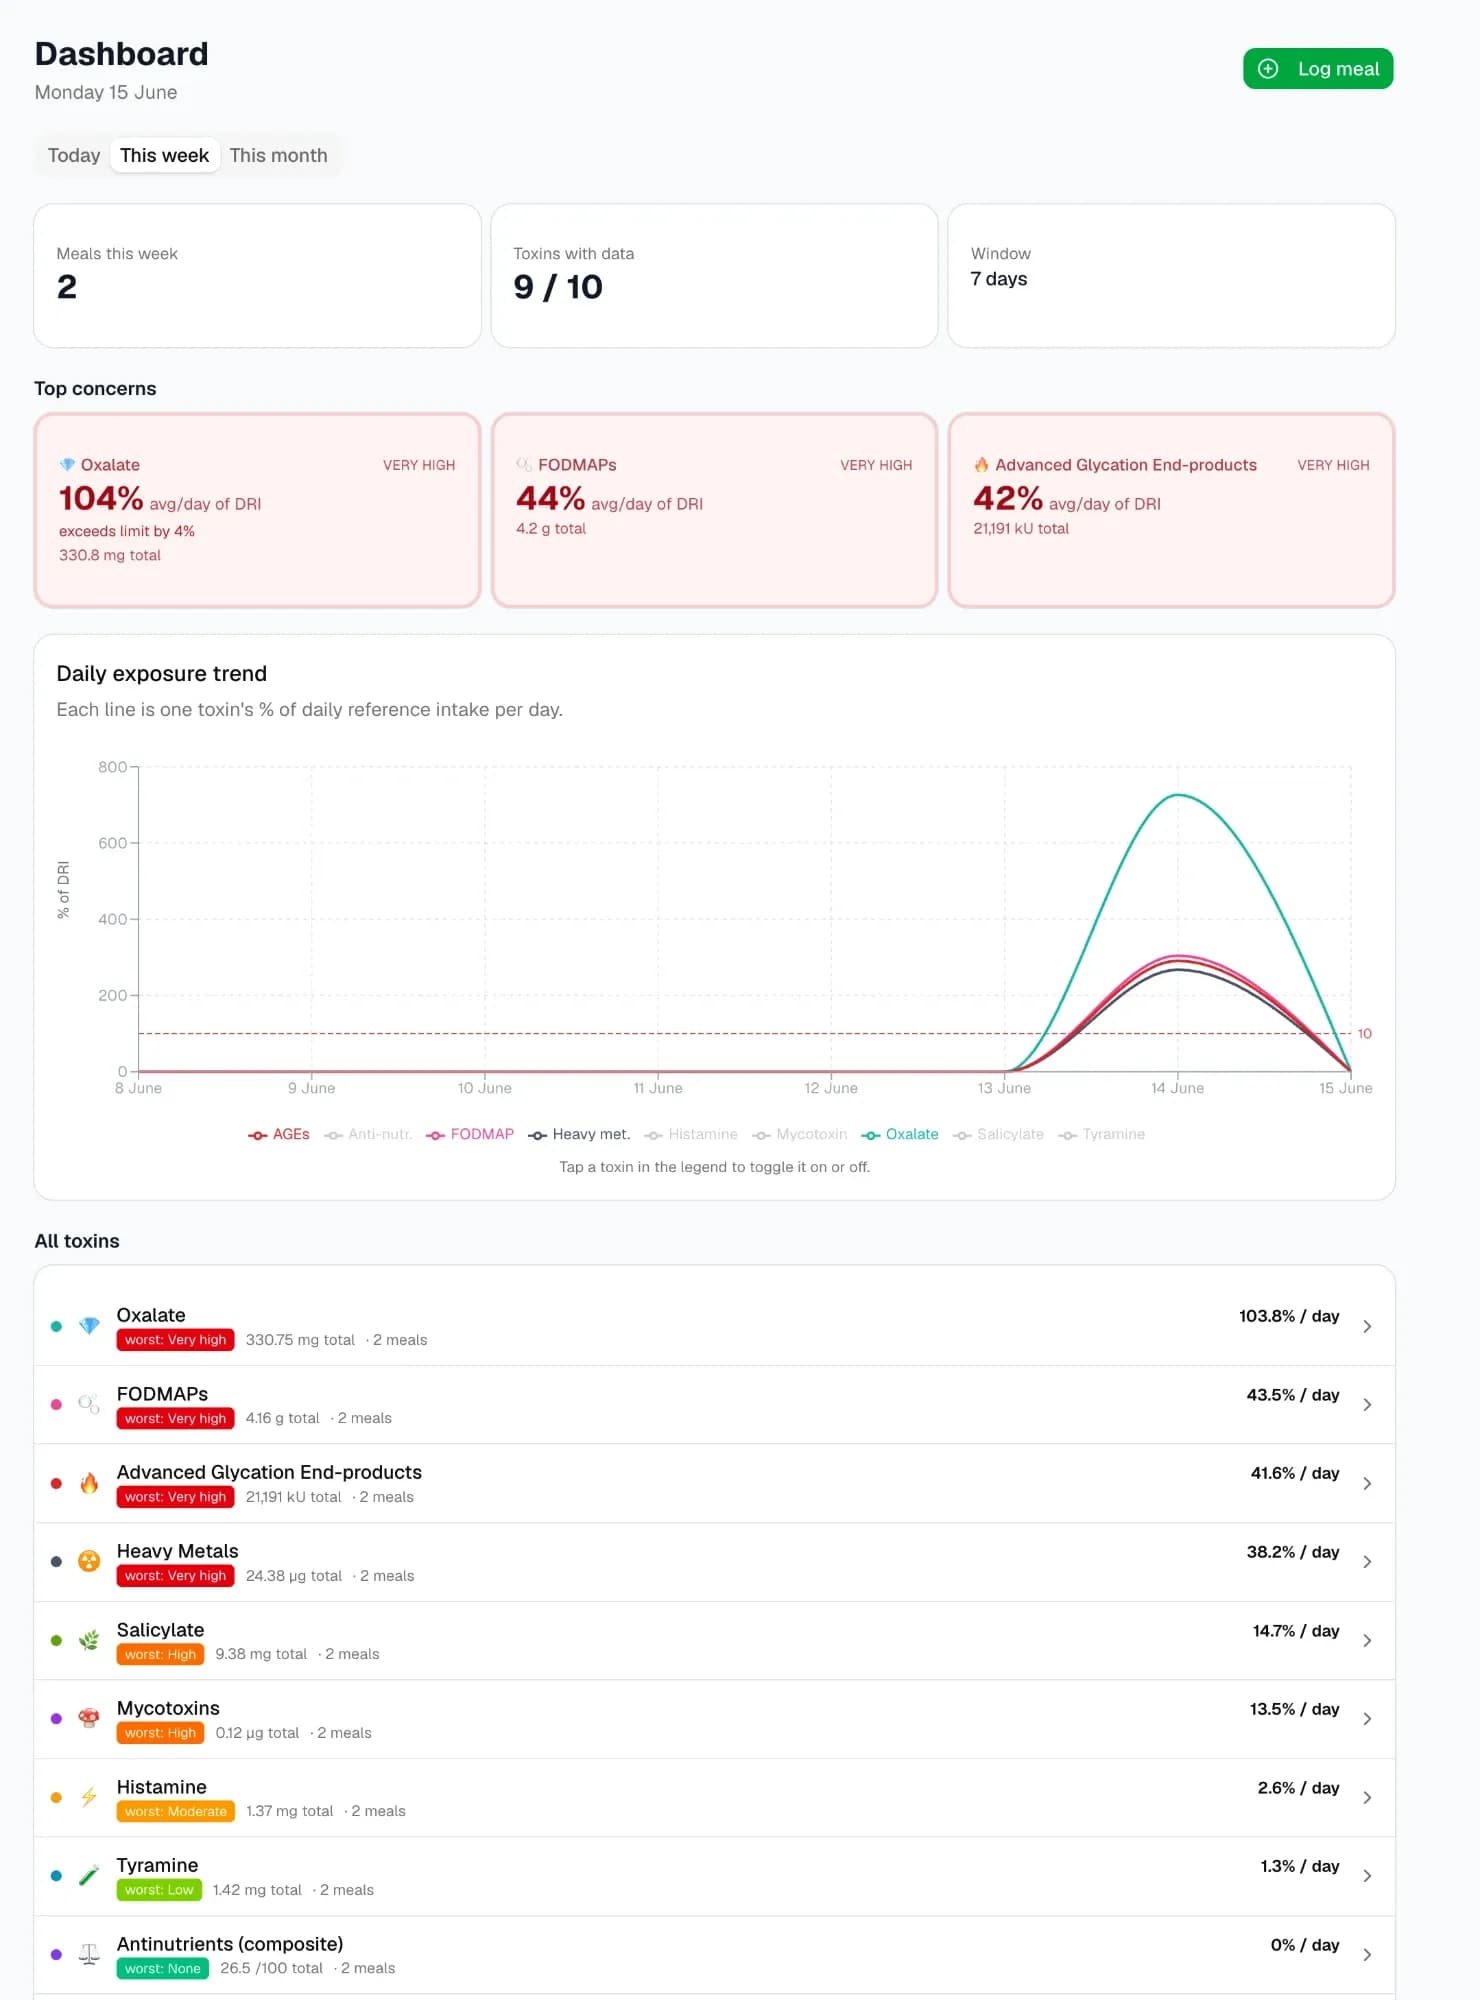Image resolution: width=1480 pixels, height=2000 pixels.
Task: Click the 14 June axis label
Action: 1177,1088
